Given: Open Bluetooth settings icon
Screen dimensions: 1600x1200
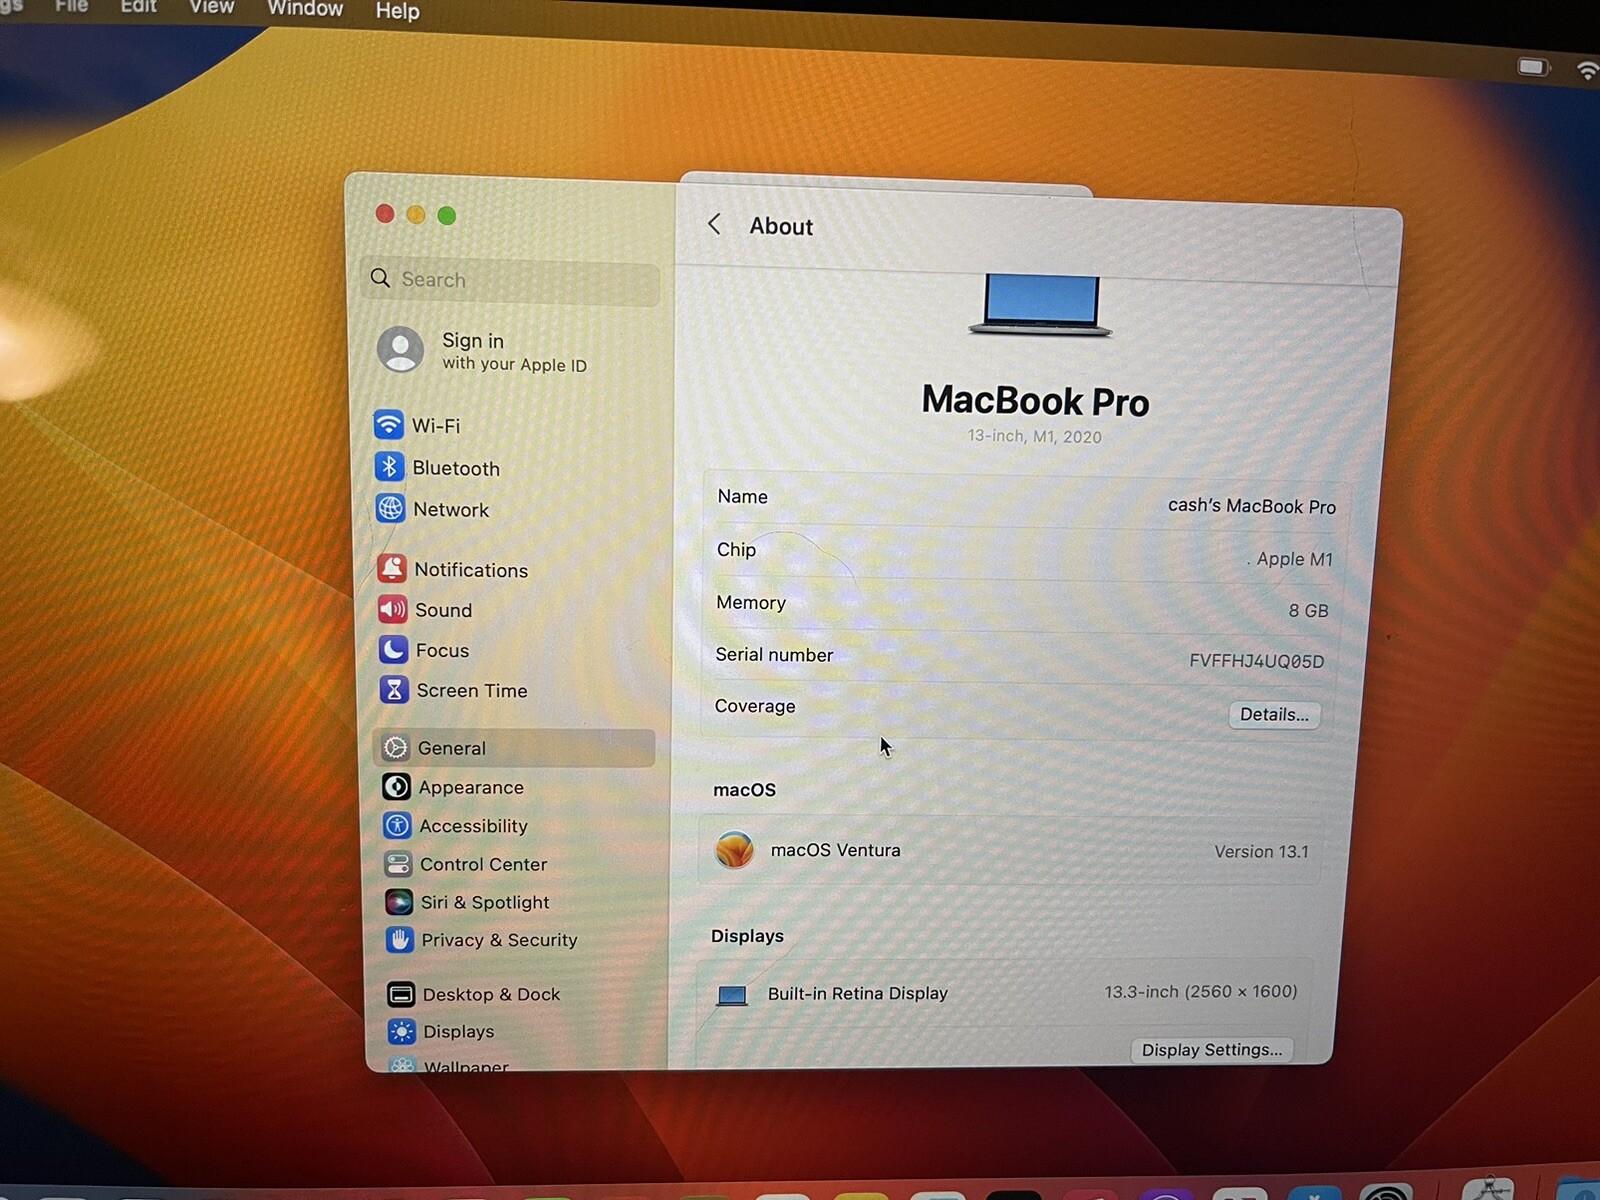Looking at the screenshot, I should tap(389, 466).
